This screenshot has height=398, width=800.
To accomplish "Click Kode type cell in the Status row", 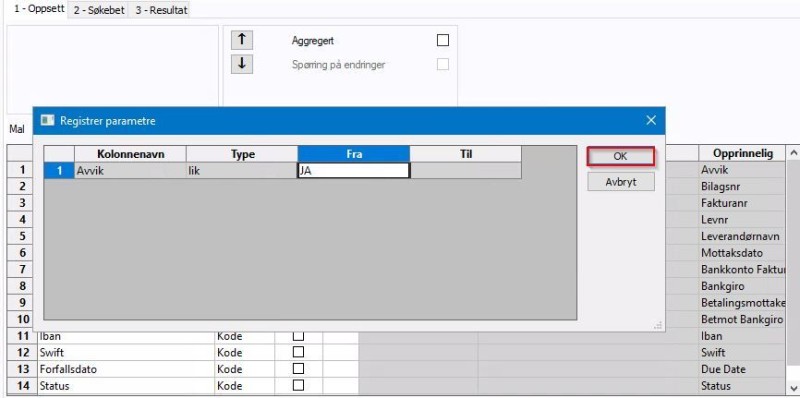I will [244, 385].
